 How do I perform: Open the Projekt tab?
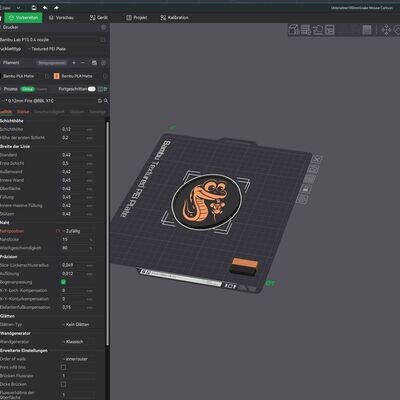[x=137, y=18]
